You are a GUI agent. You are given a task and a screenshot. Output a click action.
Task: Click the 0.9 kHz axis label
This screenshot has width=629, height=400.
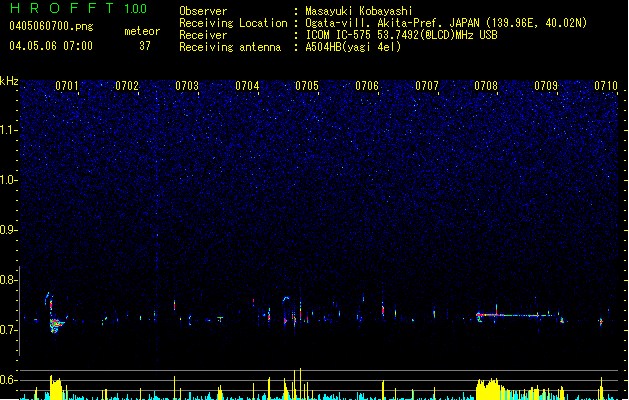click(8, 230)
